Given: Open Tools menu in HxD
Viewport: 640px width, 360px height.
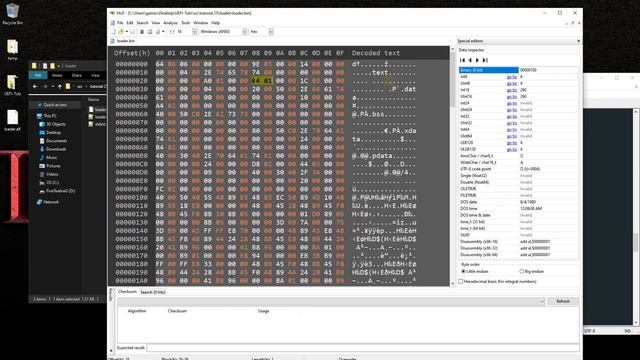Looking at the screenshot, I should pyautogui.click(x=185, y=23).
